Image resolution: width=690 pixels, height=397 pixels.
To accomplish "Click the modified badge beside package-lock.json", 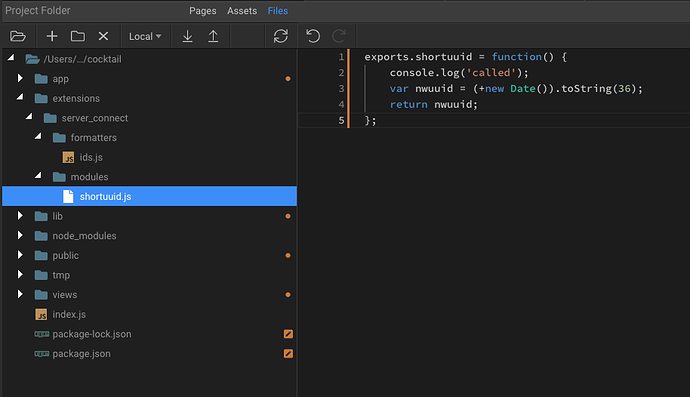I will [288, 334].
